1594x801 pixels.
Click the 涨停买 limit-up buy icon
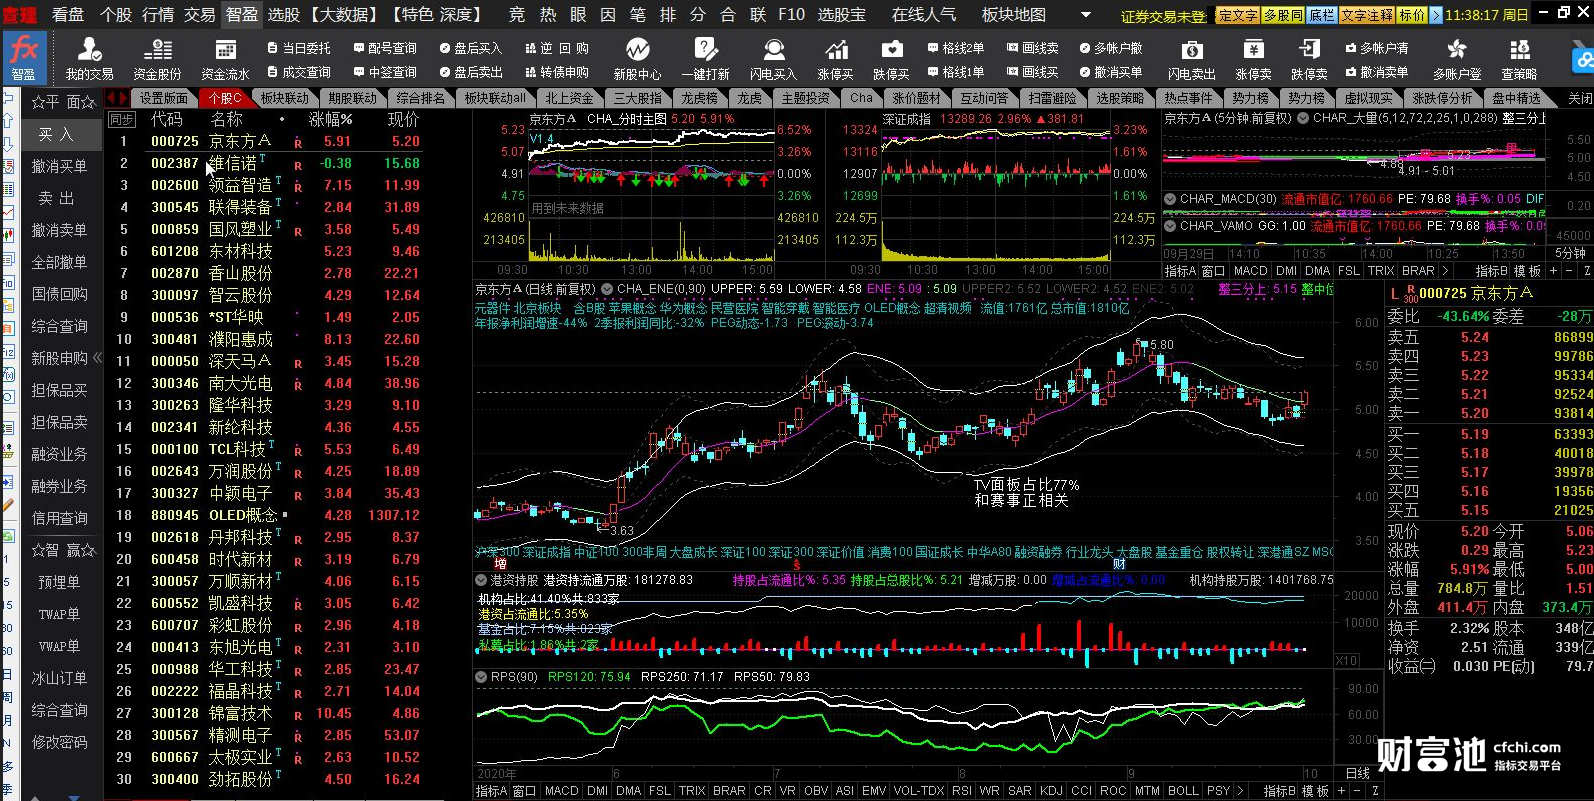click(835, 58)
